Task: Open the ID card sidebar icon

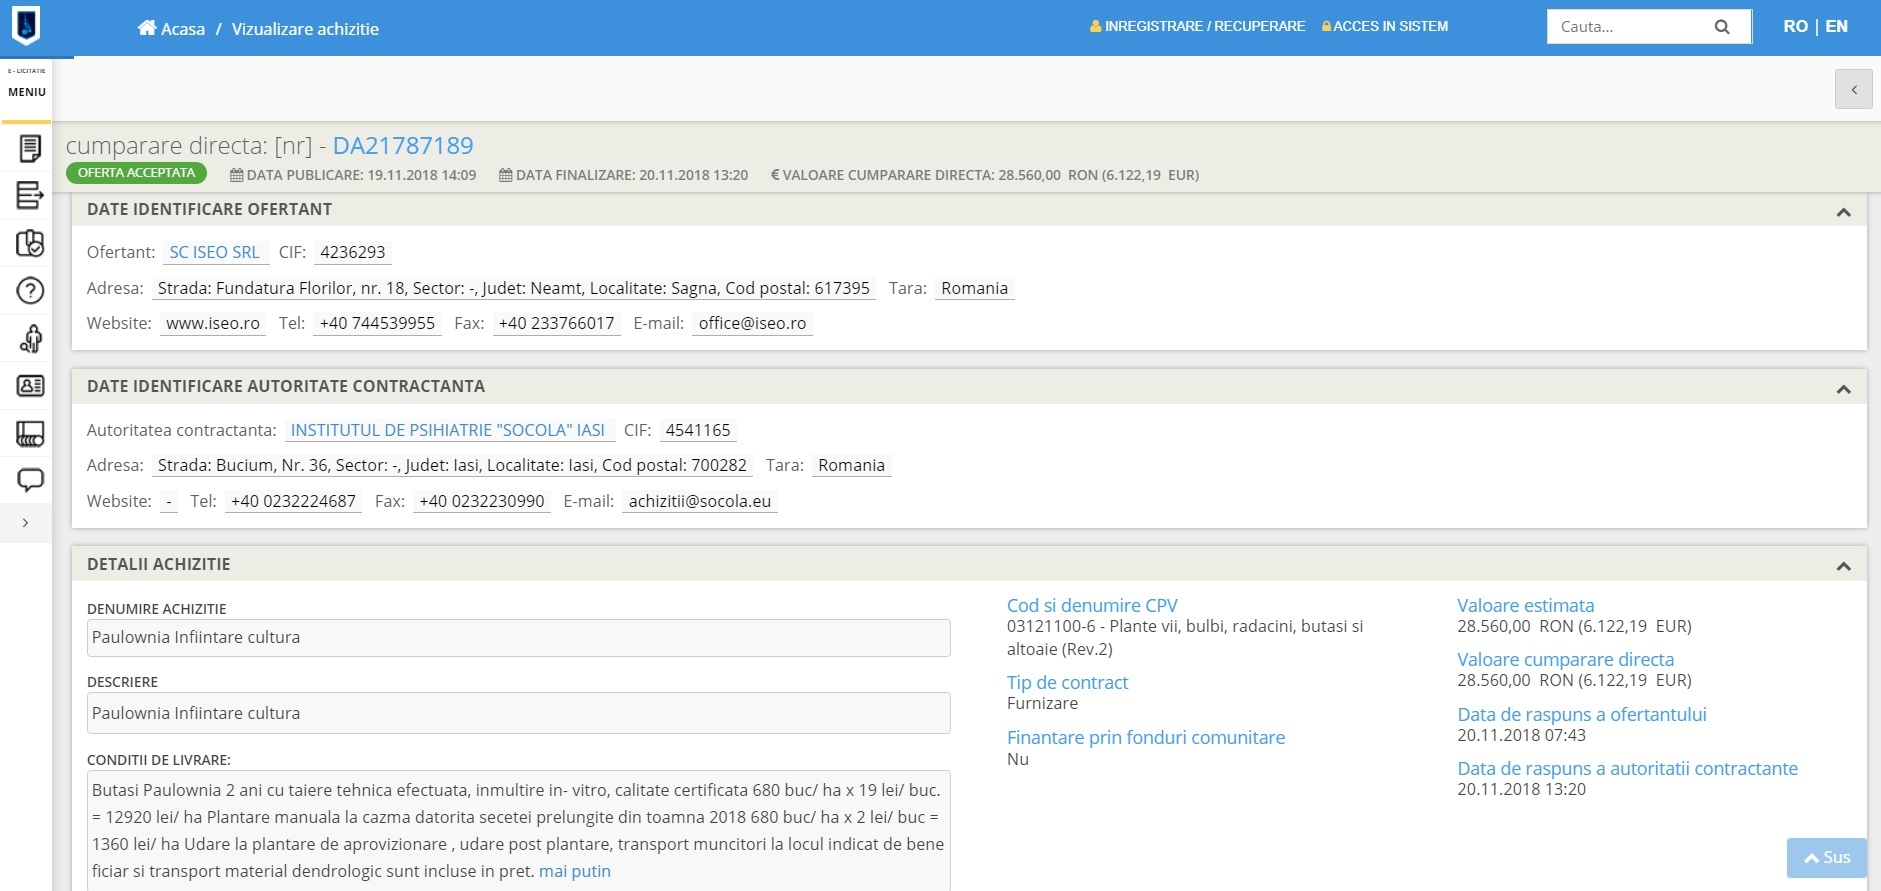Action: [x=30, y=385]
